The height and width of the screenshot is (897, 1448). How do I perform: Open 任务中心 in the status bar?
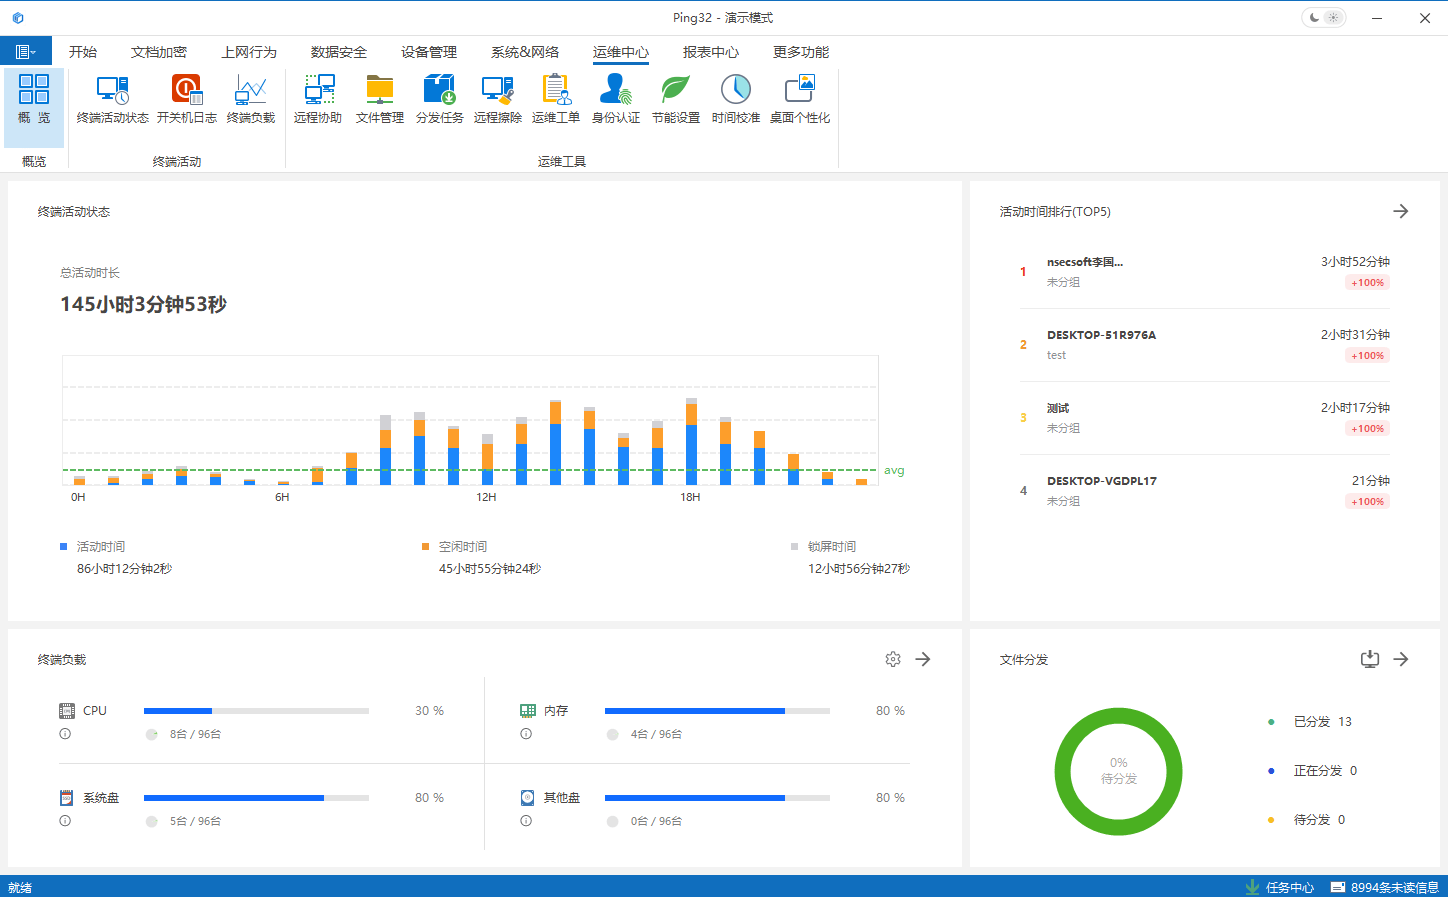tap(1280, 887)
